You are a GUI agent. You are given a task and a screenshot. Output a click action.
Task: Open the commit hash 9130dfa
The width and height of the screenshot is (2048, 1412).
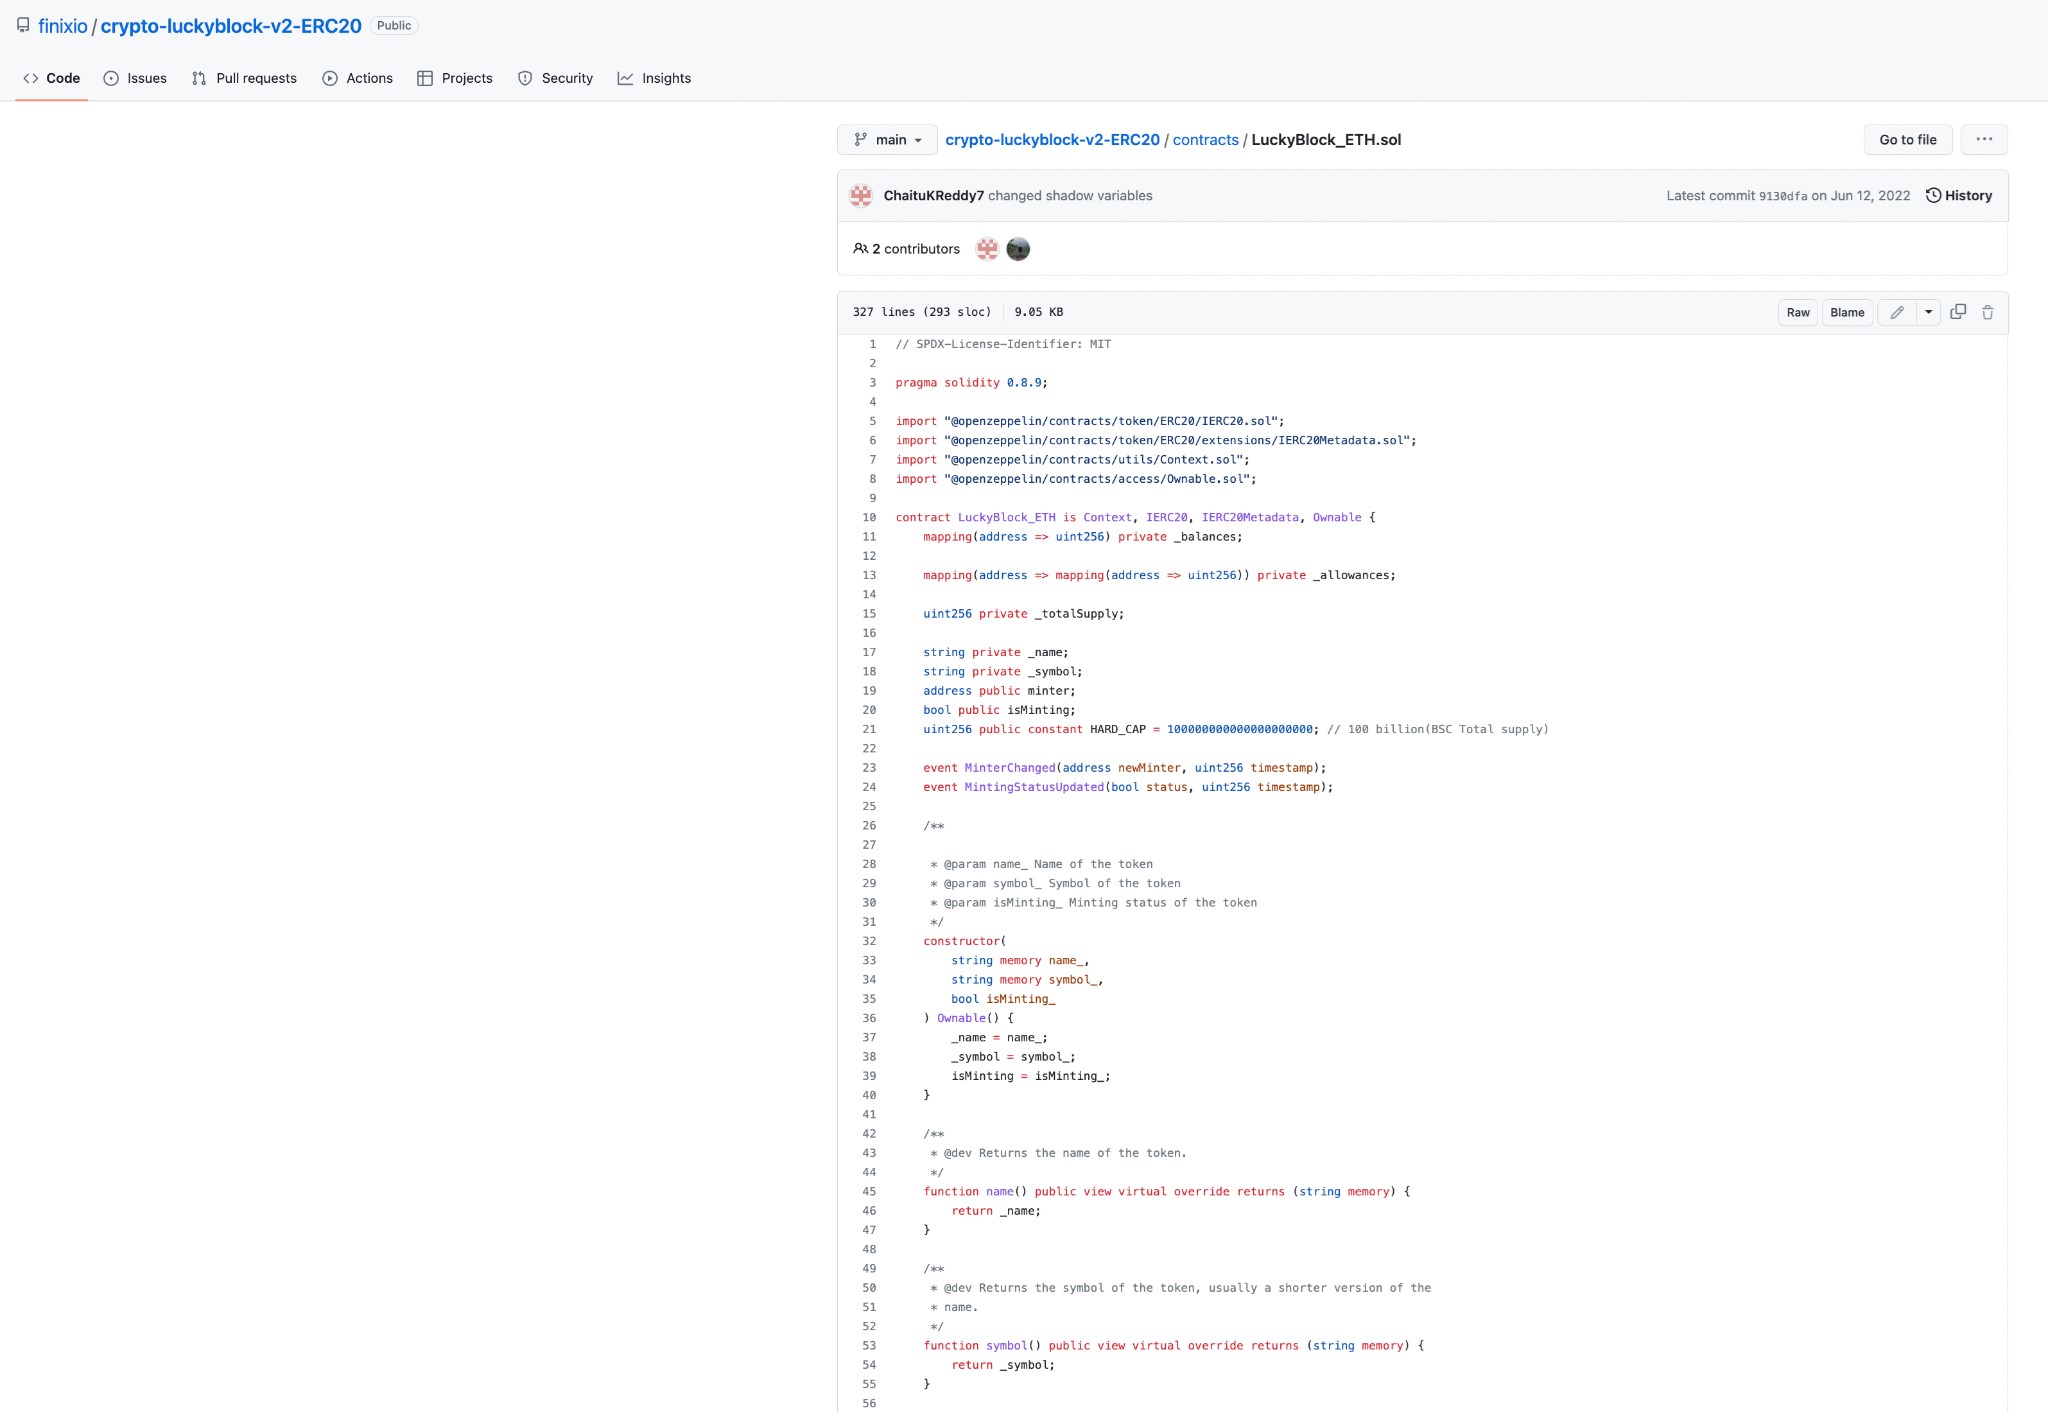(1782, 196)
